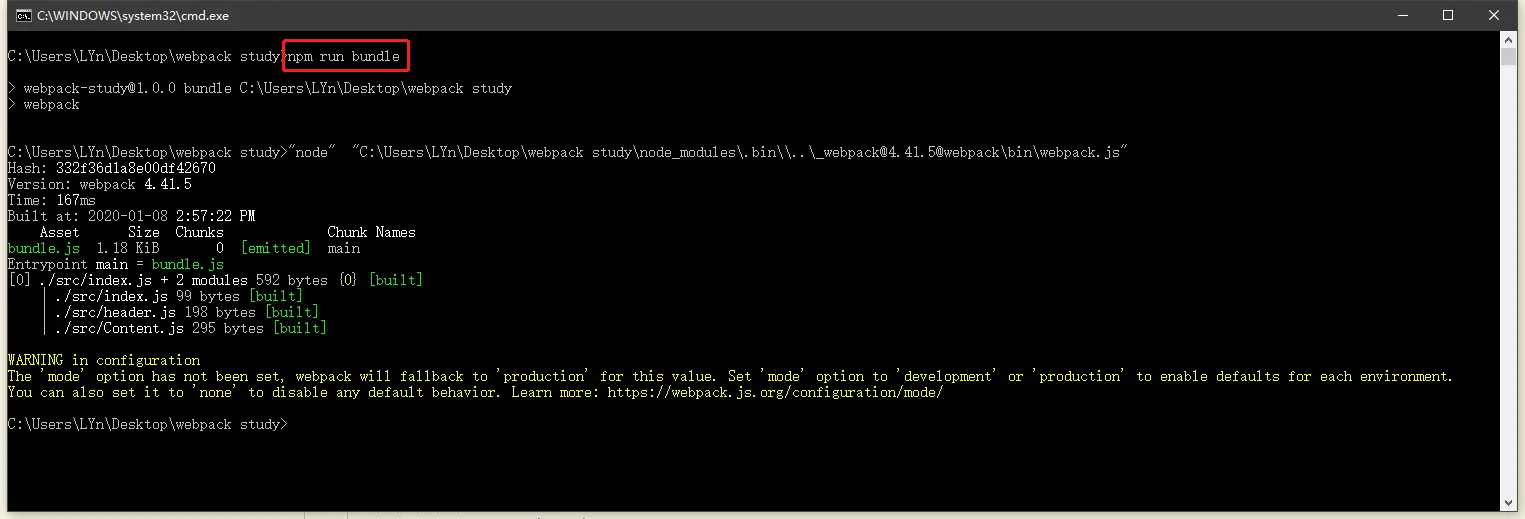The height and width of the screenshot is (519, 1525).
Task: Click the scrollbar down arrow
Action: [x=1508, y=503]
